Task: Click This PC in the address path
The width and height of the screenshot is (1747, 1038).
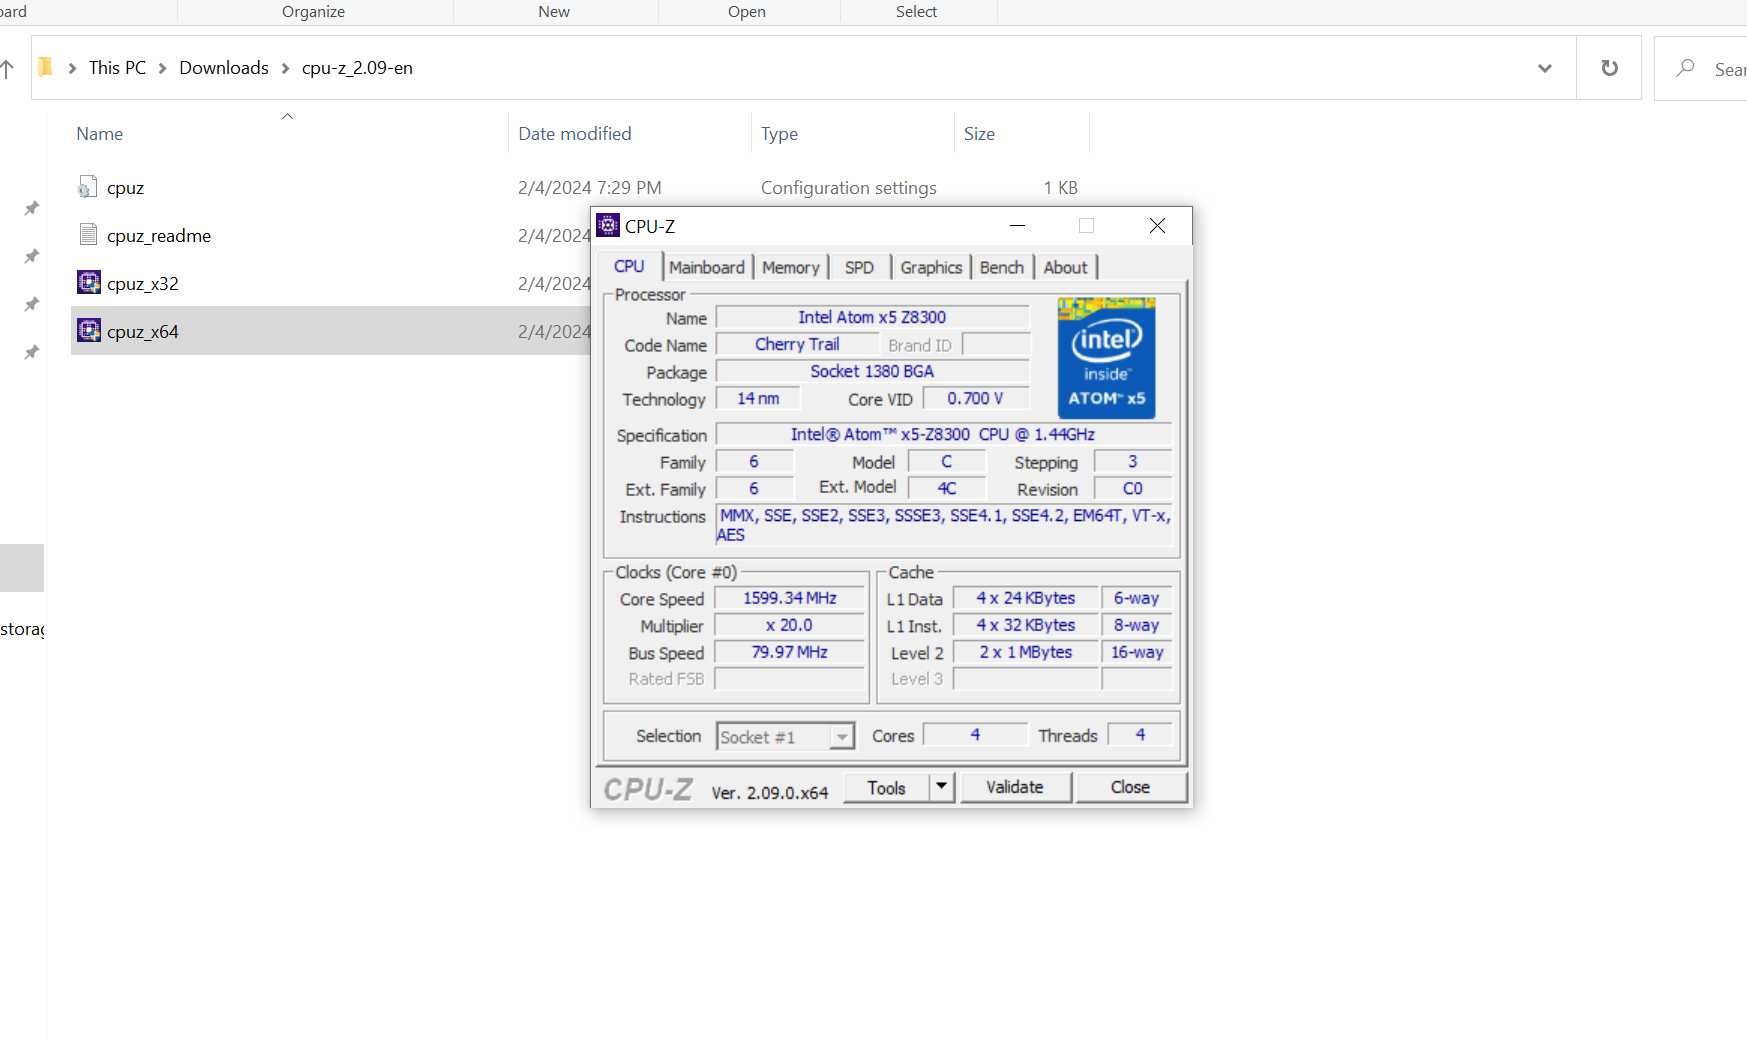Action: pyautogui.click(x=117, y=68)
